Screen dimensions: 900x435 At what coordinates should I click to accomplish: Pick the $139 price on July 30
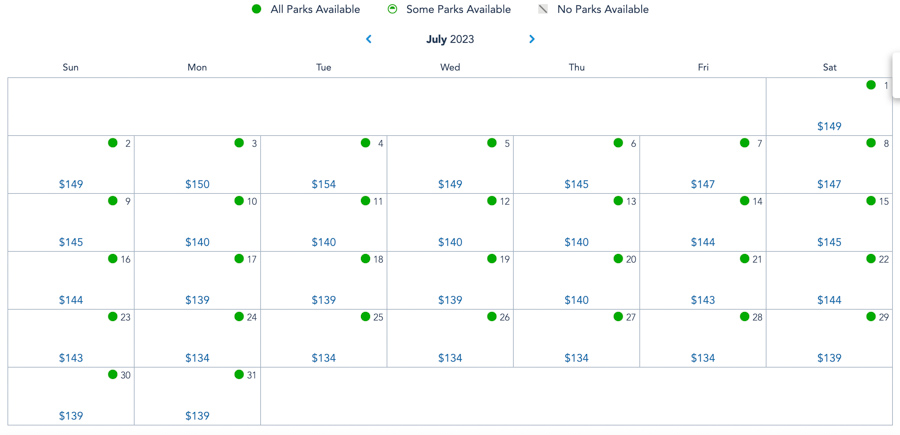click(x=71, y=416)
